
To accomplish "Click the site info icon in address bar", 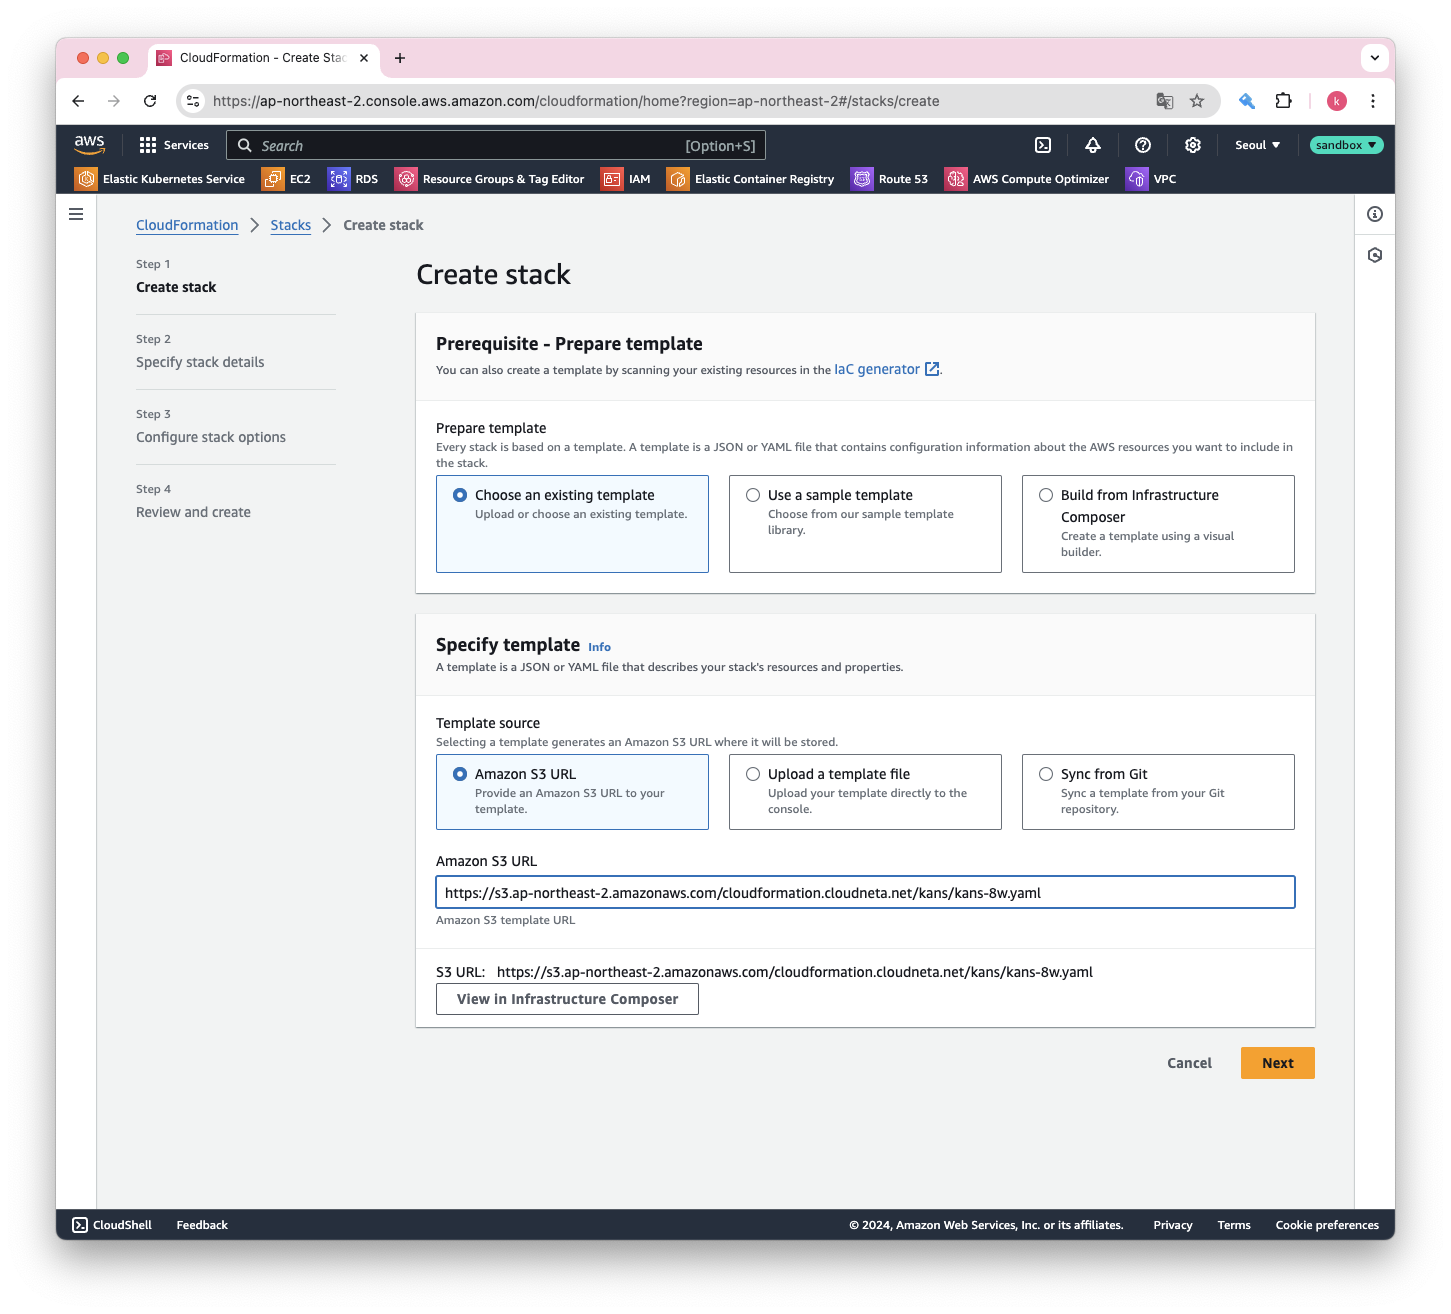I will click(193, 101).
